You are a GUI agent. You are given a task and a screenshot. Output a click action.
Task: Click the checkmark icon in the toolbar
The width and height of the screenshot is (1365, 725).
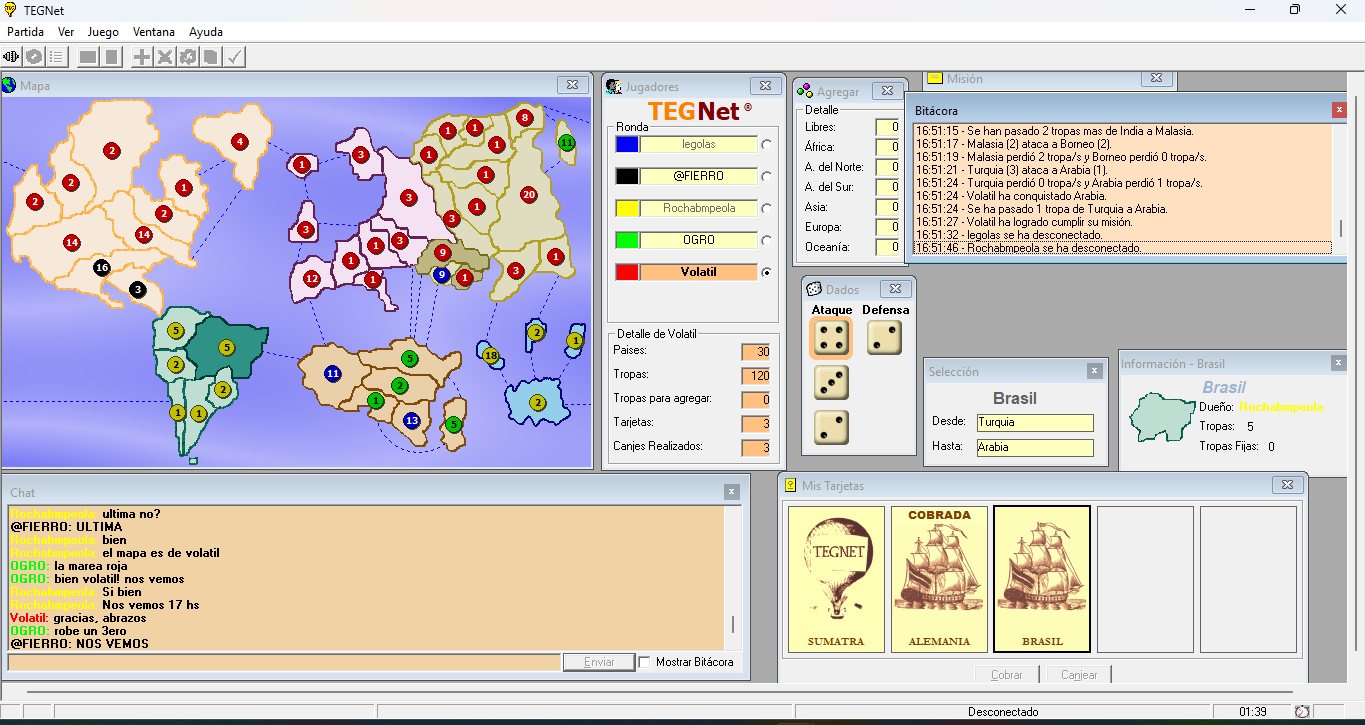tap(234, 57)
